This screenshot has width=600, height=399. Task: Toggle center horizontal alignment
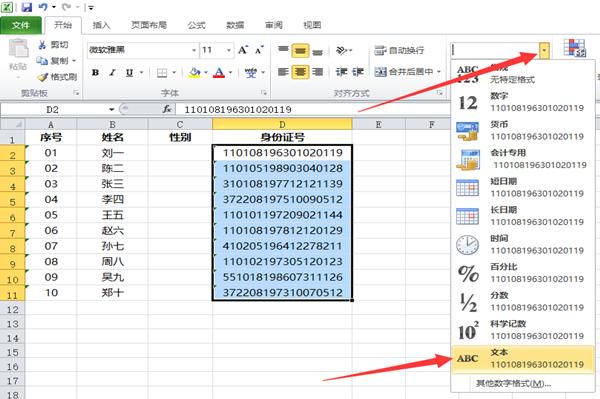tap(300, 72)
